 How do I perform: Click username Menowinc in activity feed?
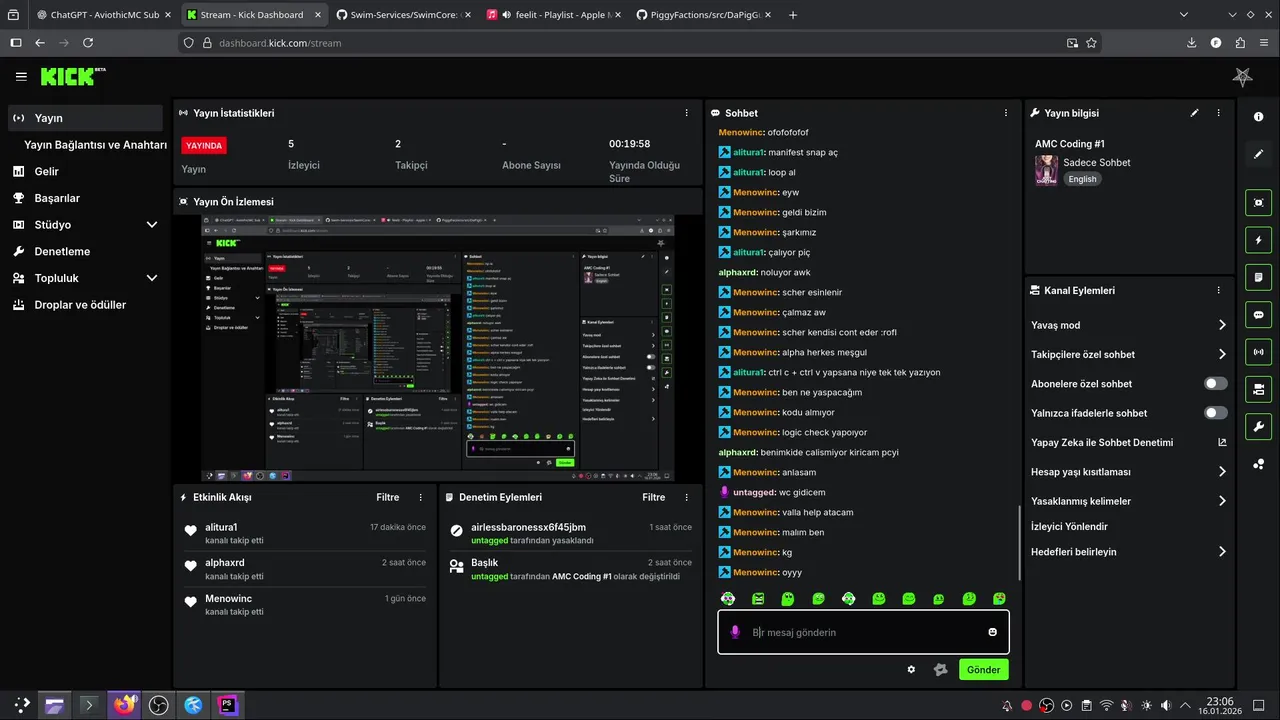coord(228,598)
